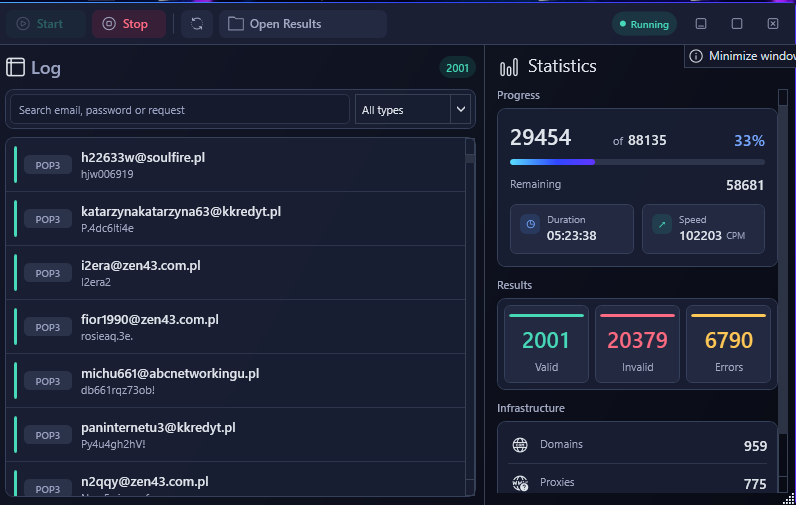Viewport: 796px width, 505px height.
Task: Click the Remaining 58681 value
Action: tap(745, 185)
